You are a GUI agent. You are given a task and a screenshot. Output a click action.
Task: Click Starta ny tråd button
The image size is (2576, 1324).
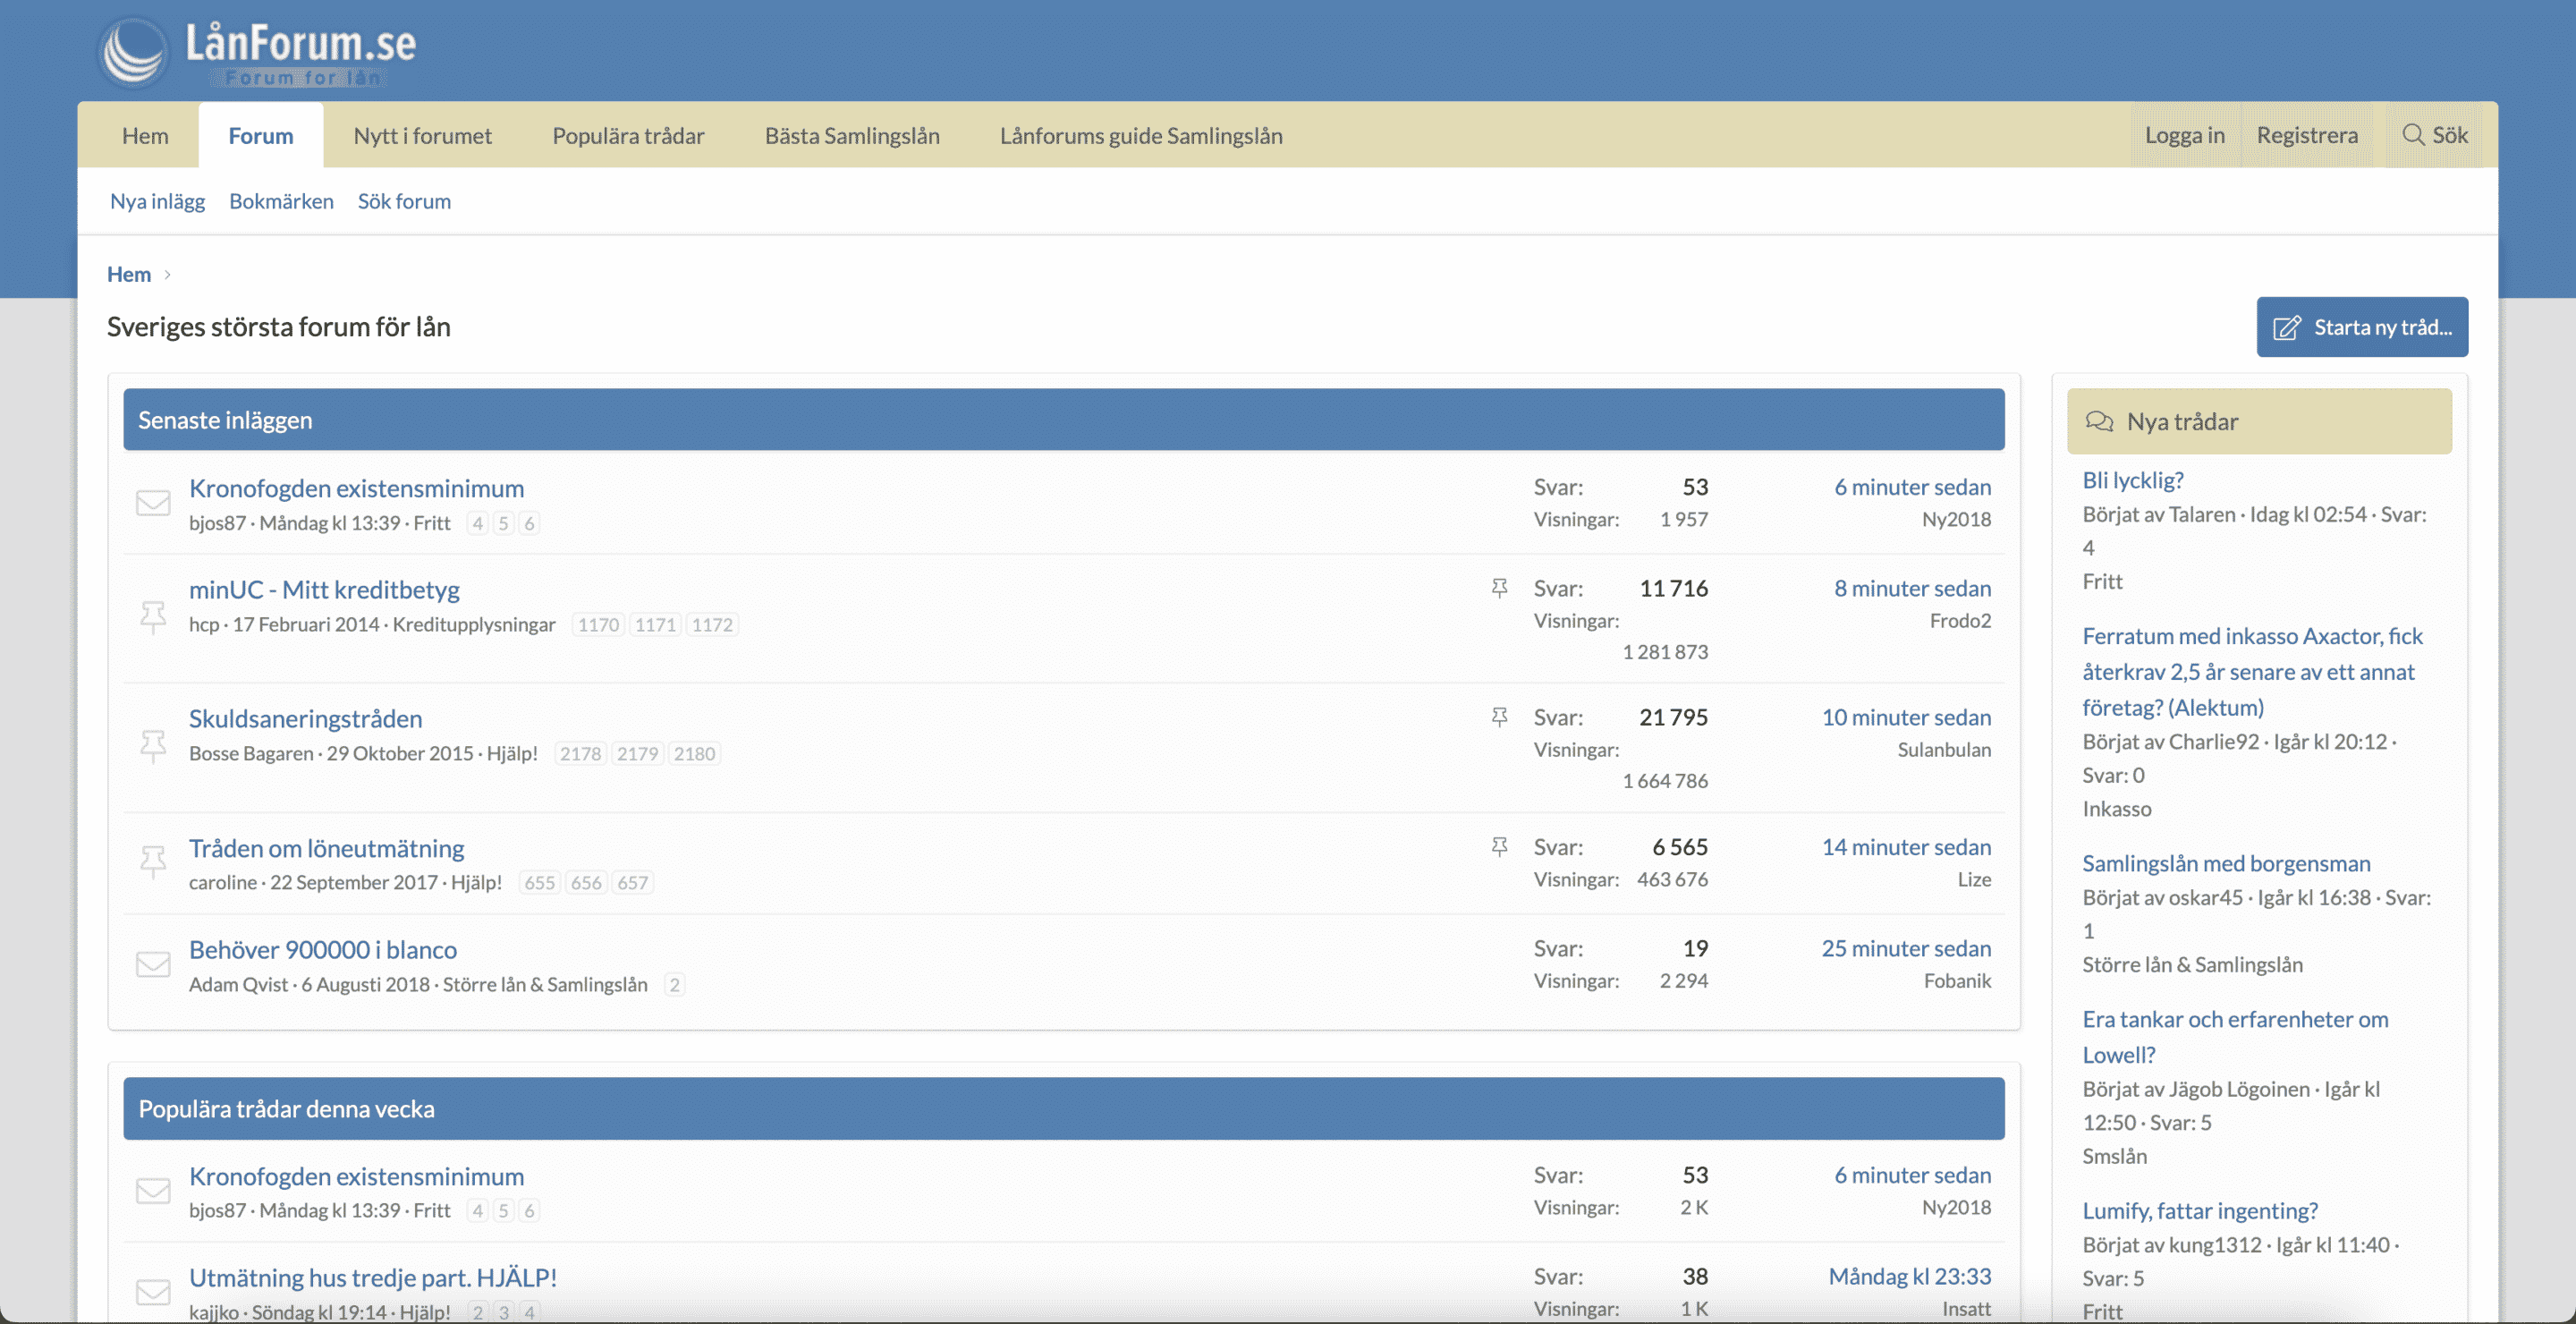[2362, 327]
